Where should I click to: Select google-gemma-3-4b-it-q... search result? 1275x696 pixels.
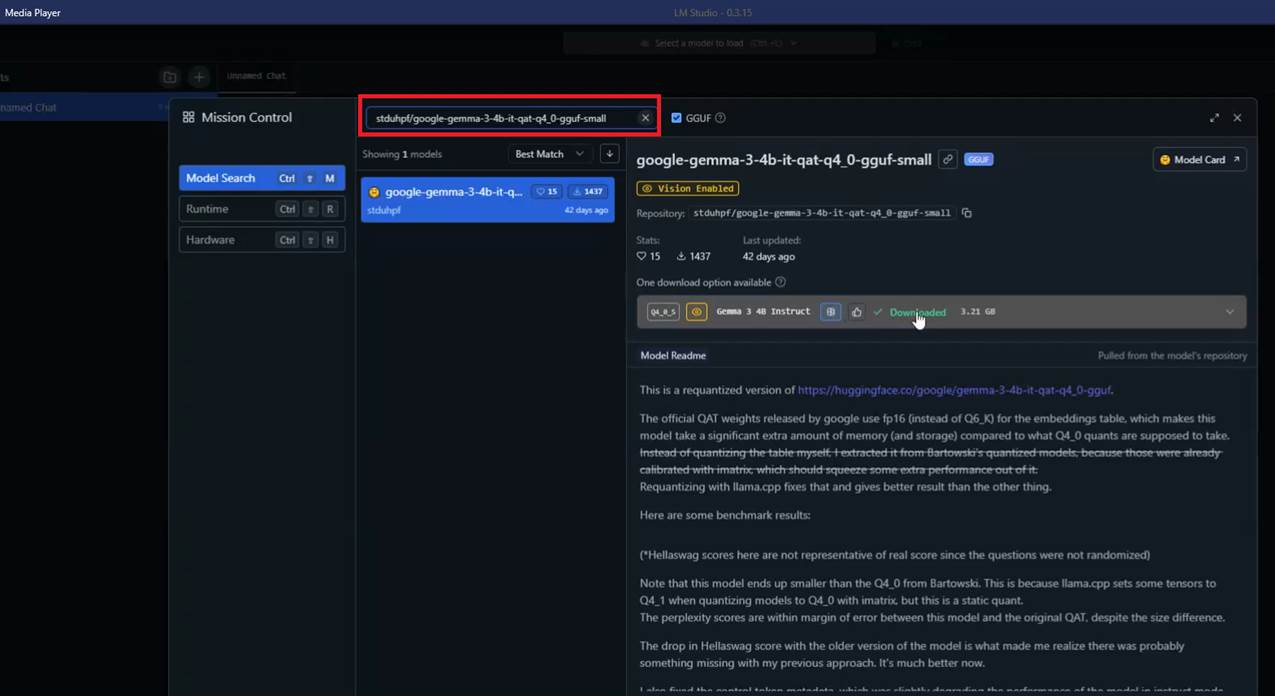coord(487,200)
